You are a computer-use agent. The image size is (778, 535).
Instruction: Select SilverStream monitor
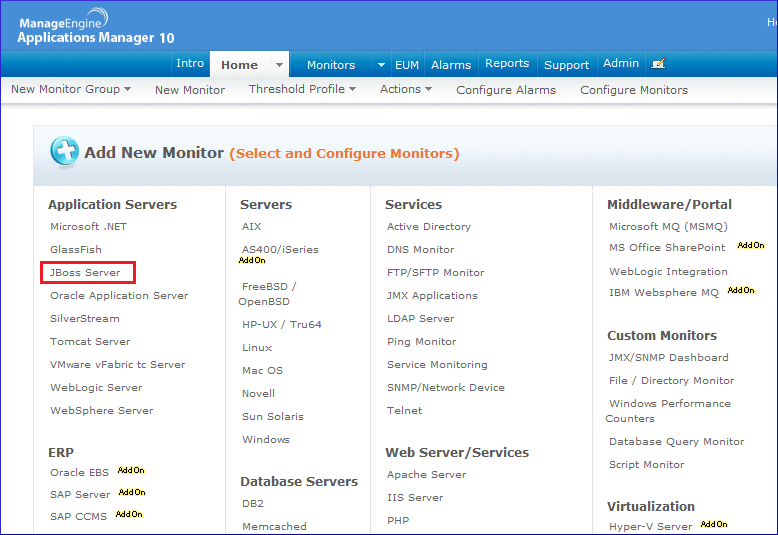click(85, 319)
